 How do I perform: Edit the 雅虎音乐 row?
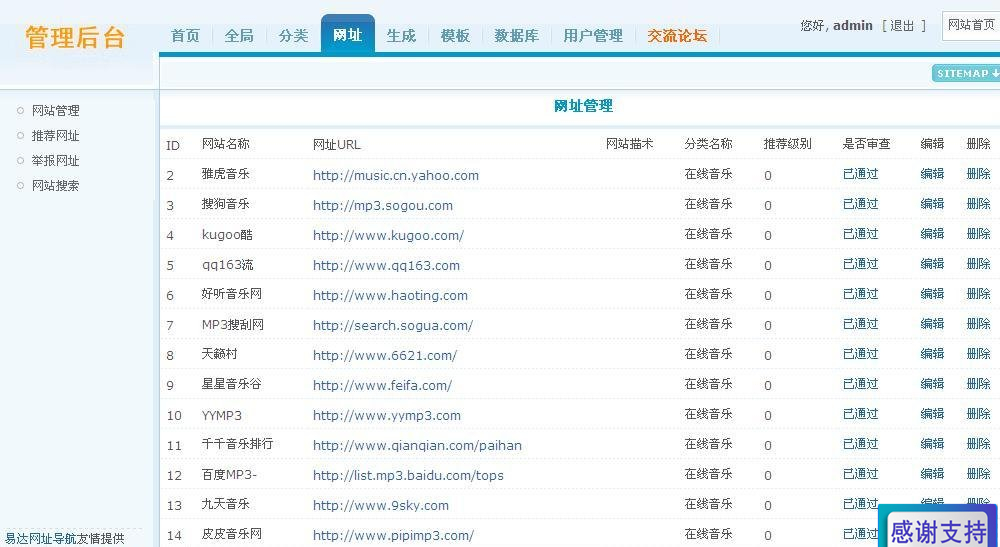point(932,173)
